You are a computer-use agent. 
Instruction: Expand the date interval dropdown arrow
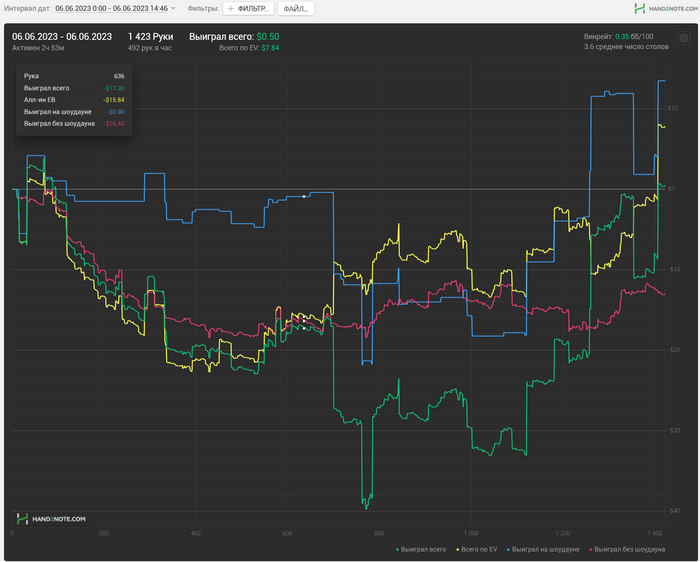tap(173, 8)
